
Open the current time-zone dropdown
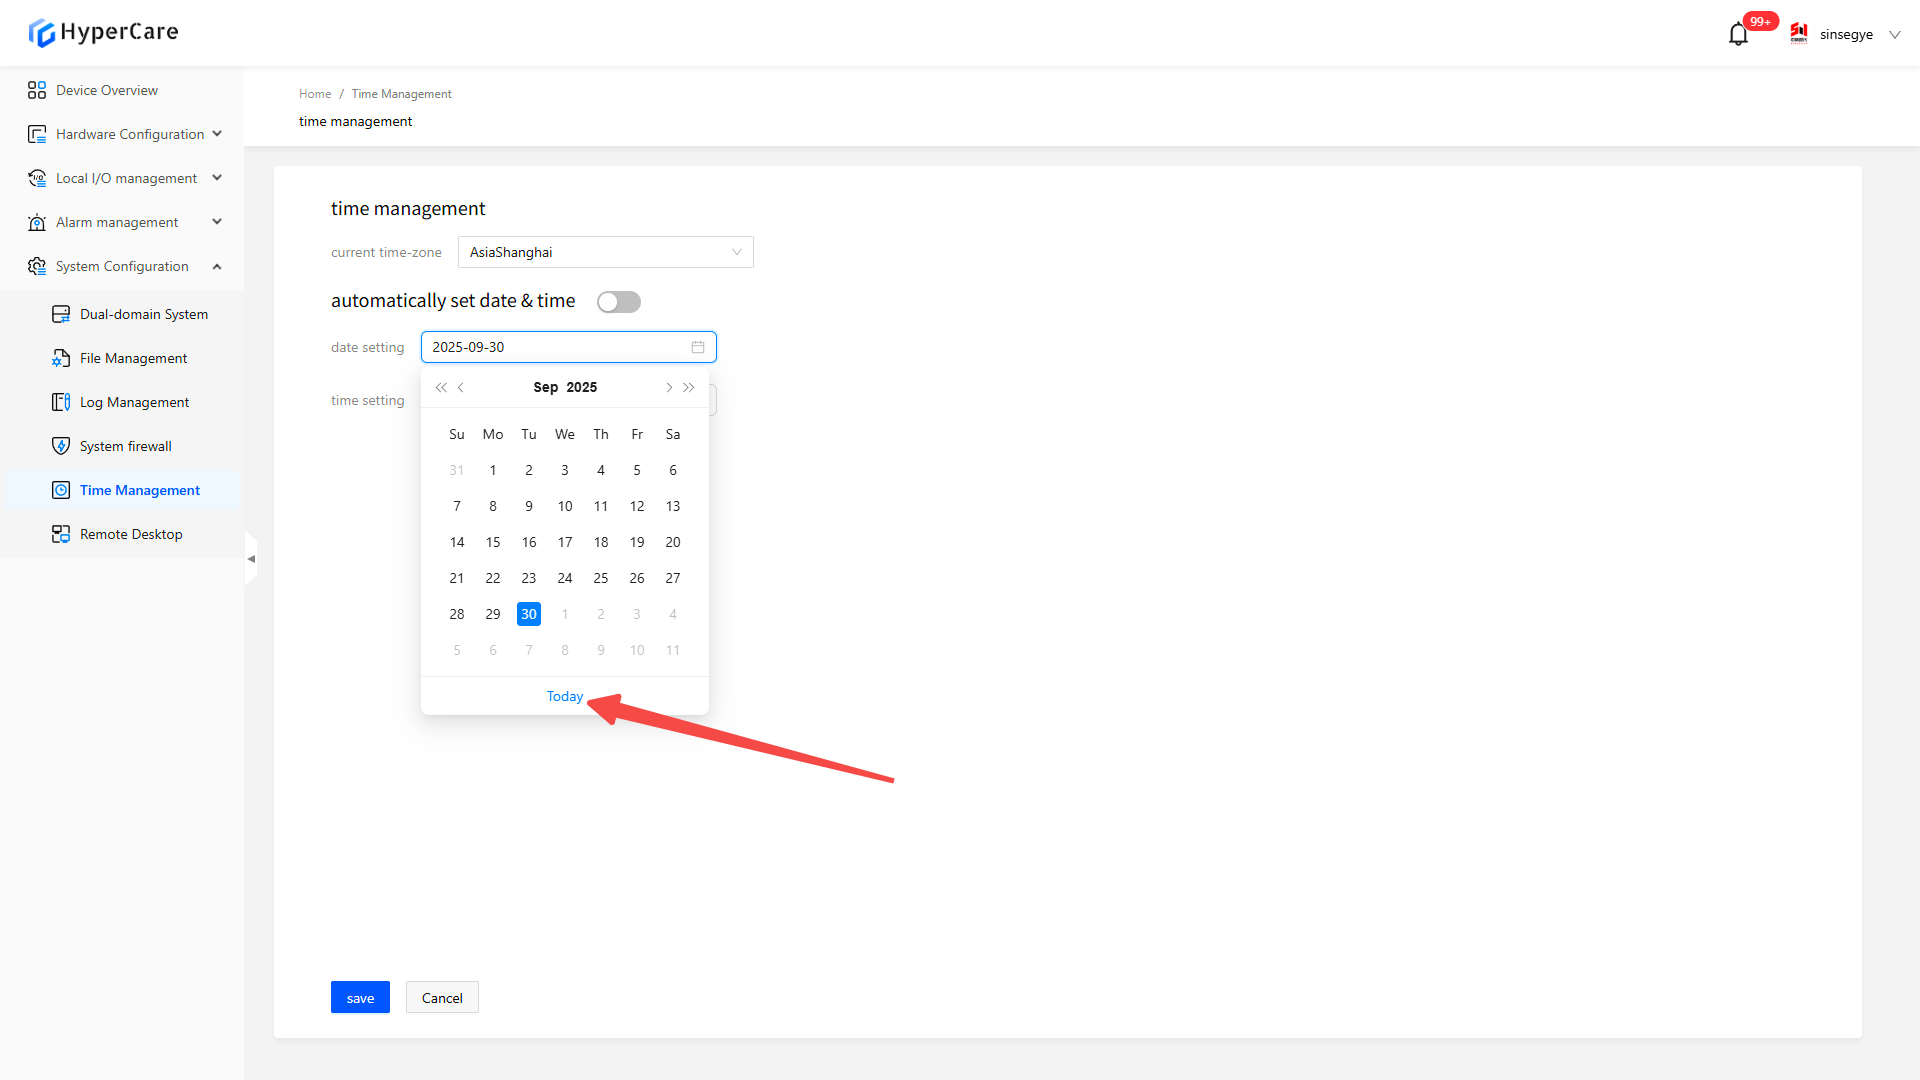coord(605,252)
